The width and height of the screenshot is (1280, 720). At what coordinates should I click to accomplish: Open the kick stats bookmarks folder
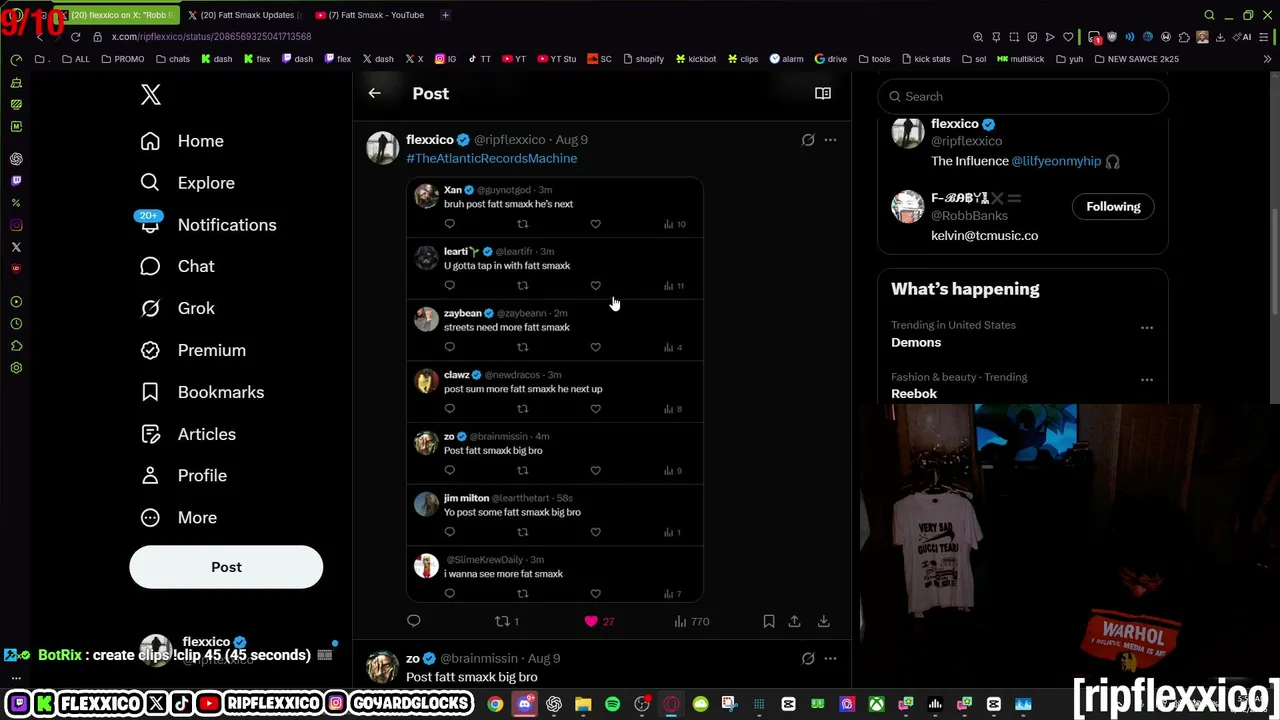[925, 59]
